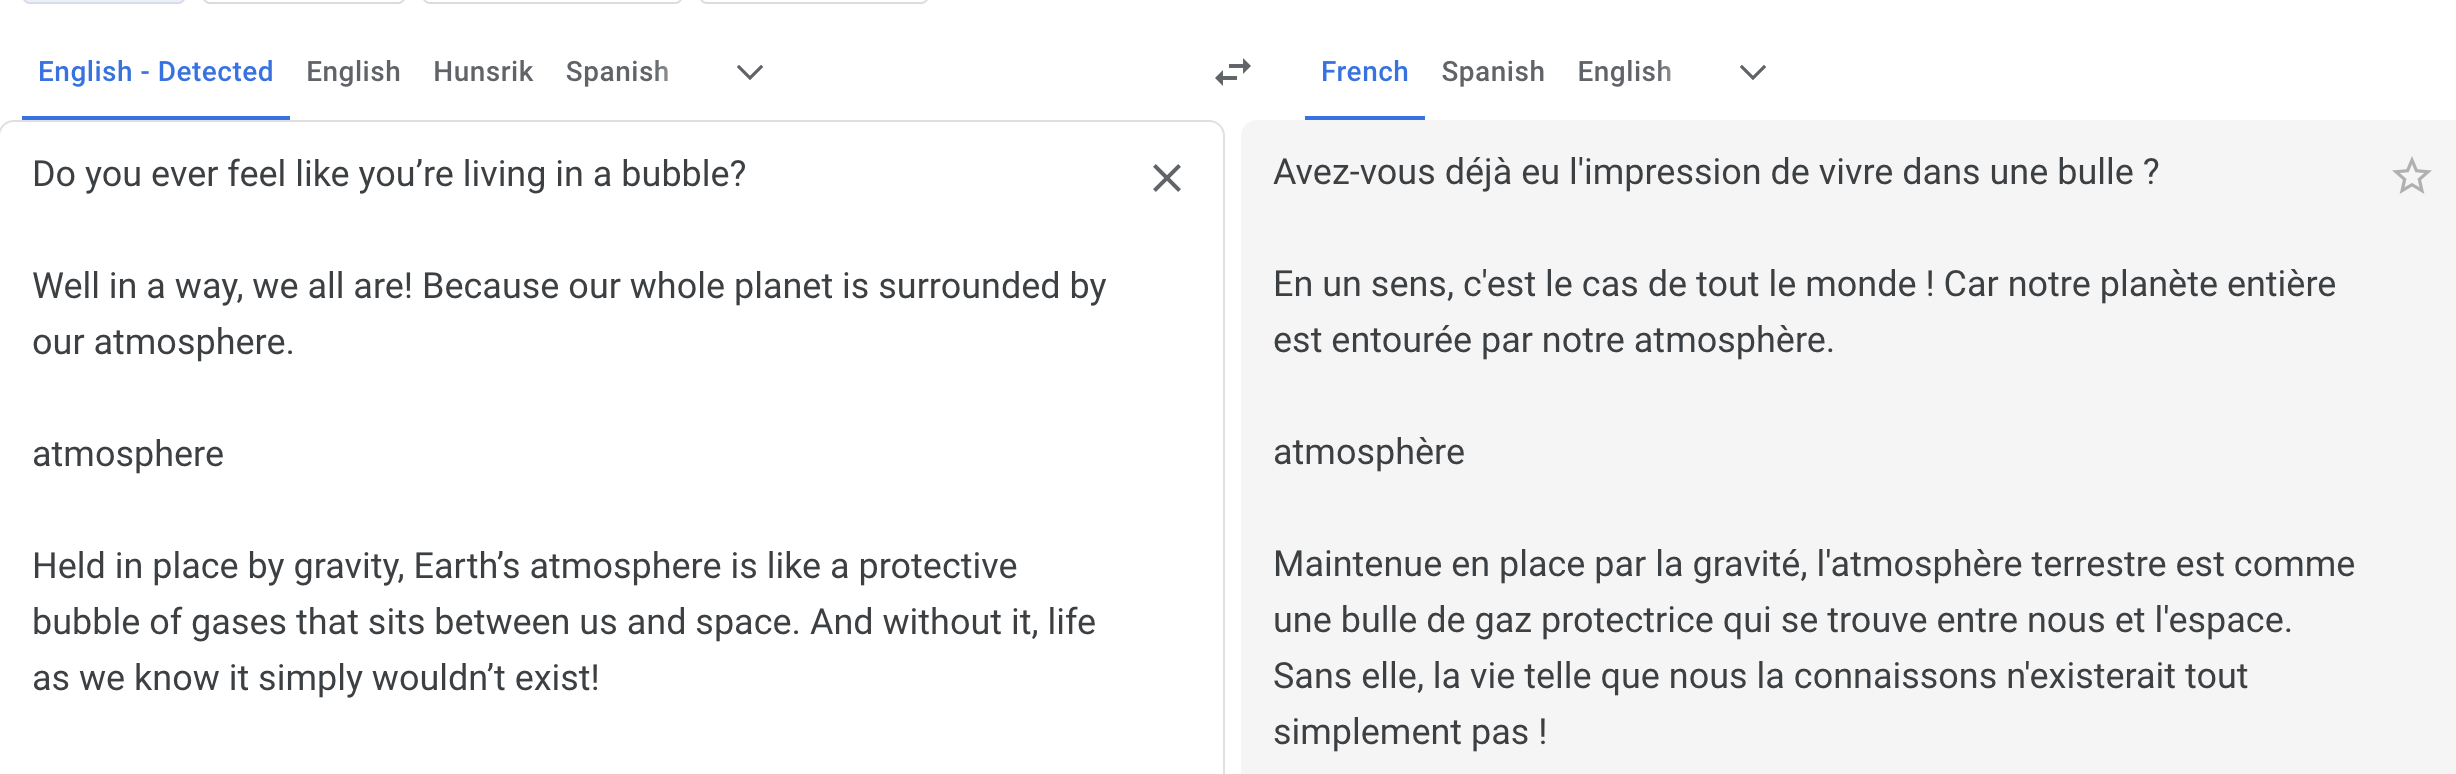The image size is (2456, 774).
Task: Switch target language to Spanish
Action: [x=1493, y=72]
